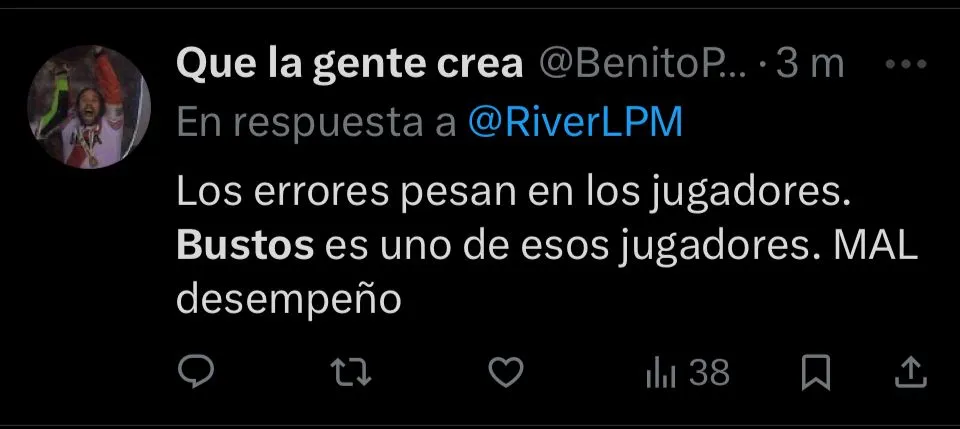Screen dimensions: 960x429
Task: Retweet the post using the repost arrows
Action: [x=351, y=372]
